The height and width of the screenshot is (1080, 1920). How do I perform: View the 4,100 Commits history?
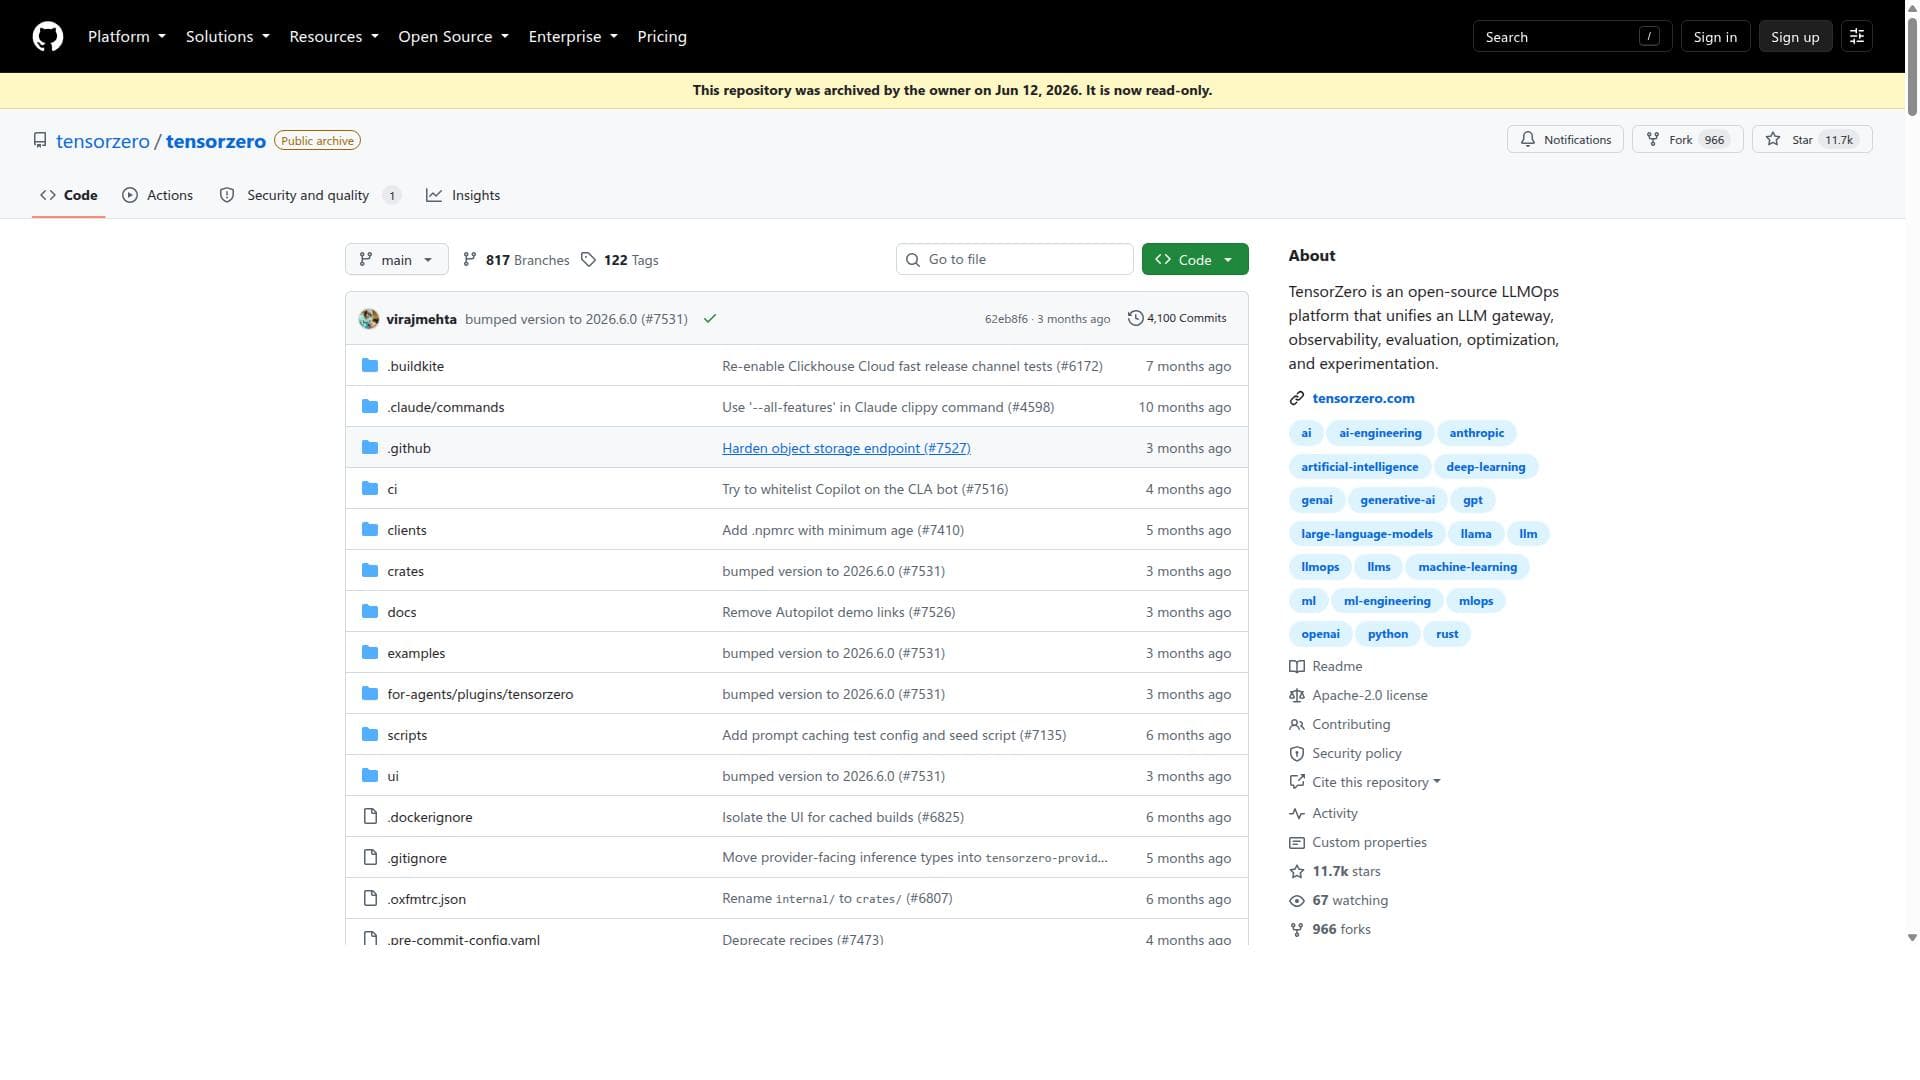(x=1177, y=319)
